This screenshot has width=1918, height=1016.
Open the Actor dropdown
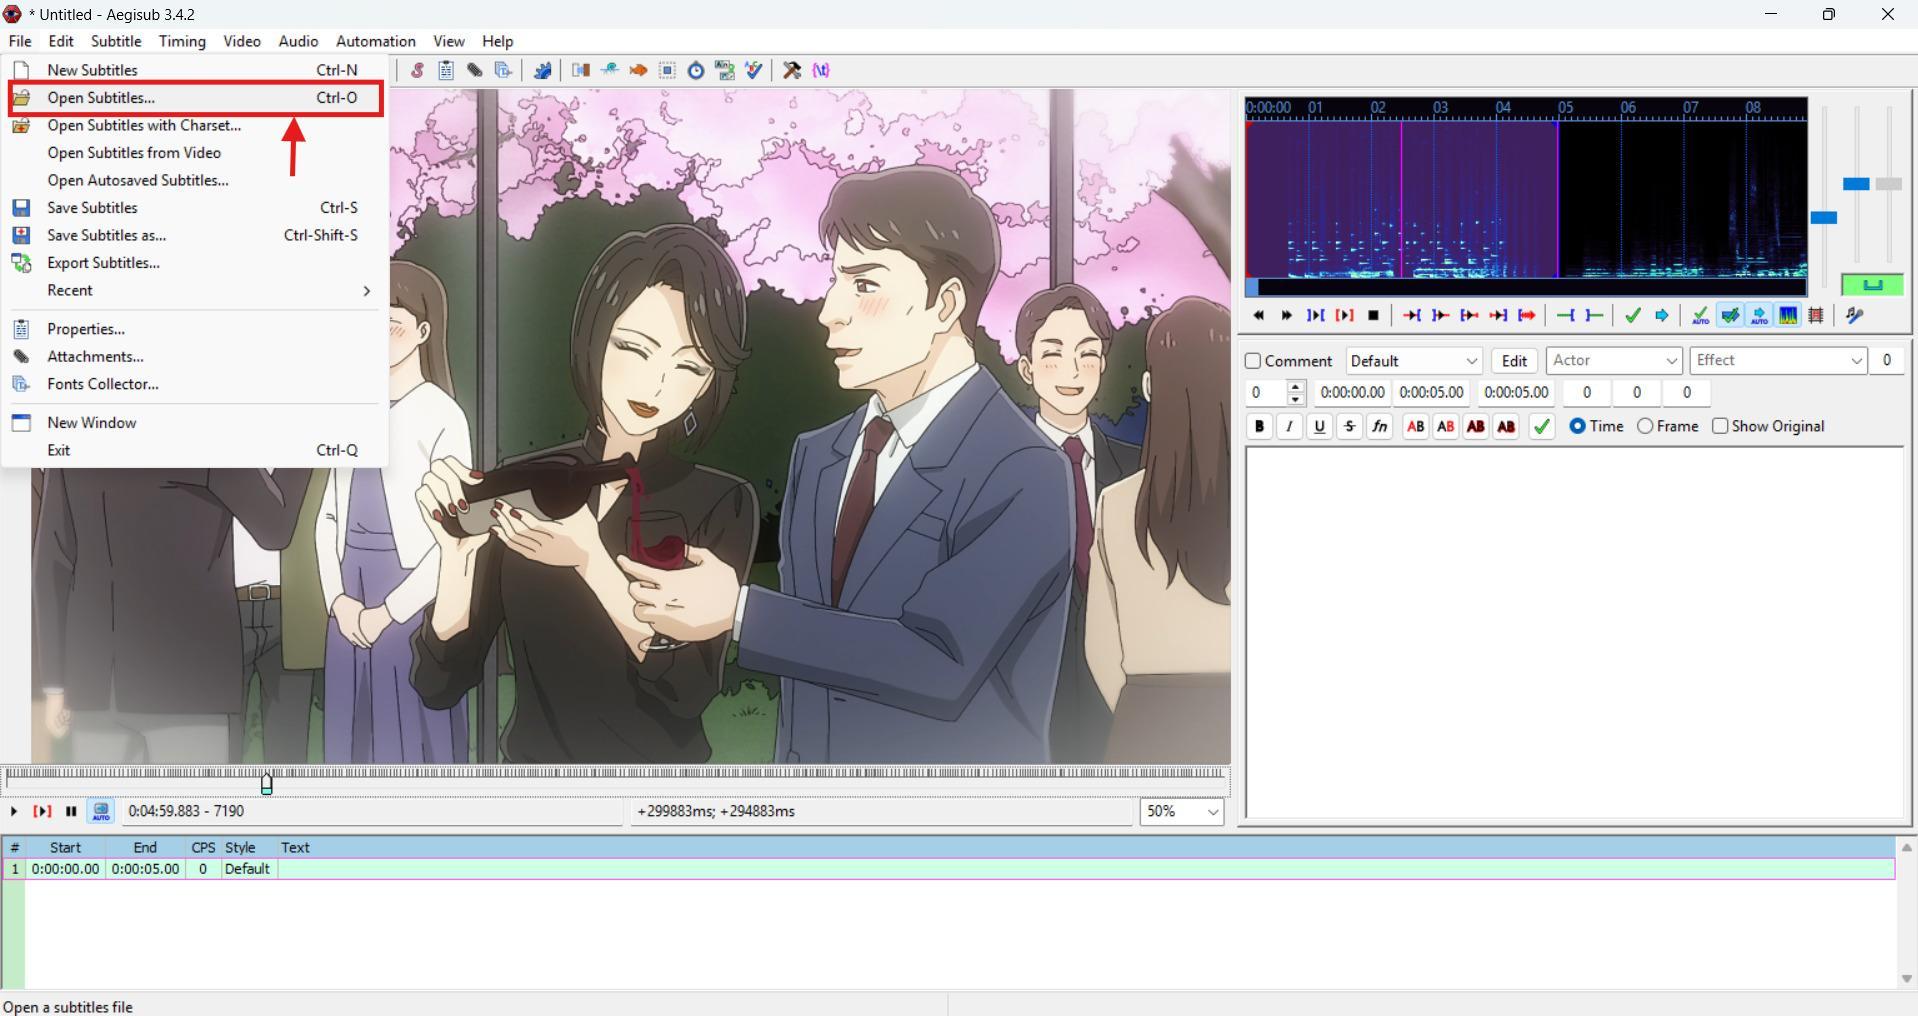1614,361
